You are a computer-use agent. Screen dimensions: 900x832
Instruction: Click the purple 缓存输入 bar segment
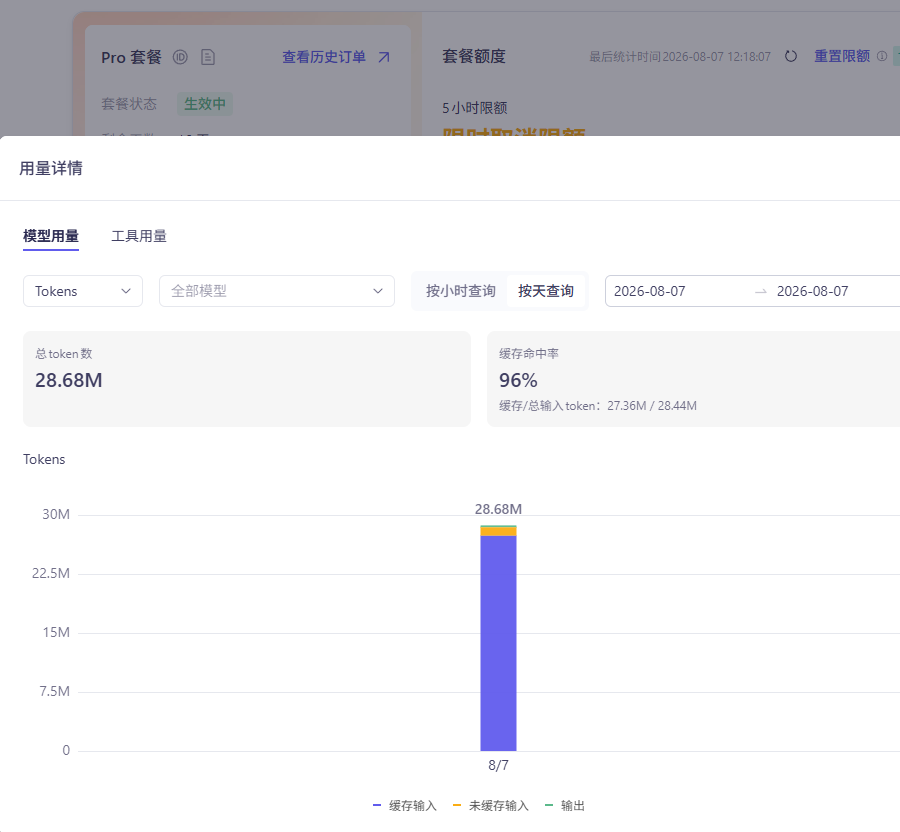pos(498,643)
